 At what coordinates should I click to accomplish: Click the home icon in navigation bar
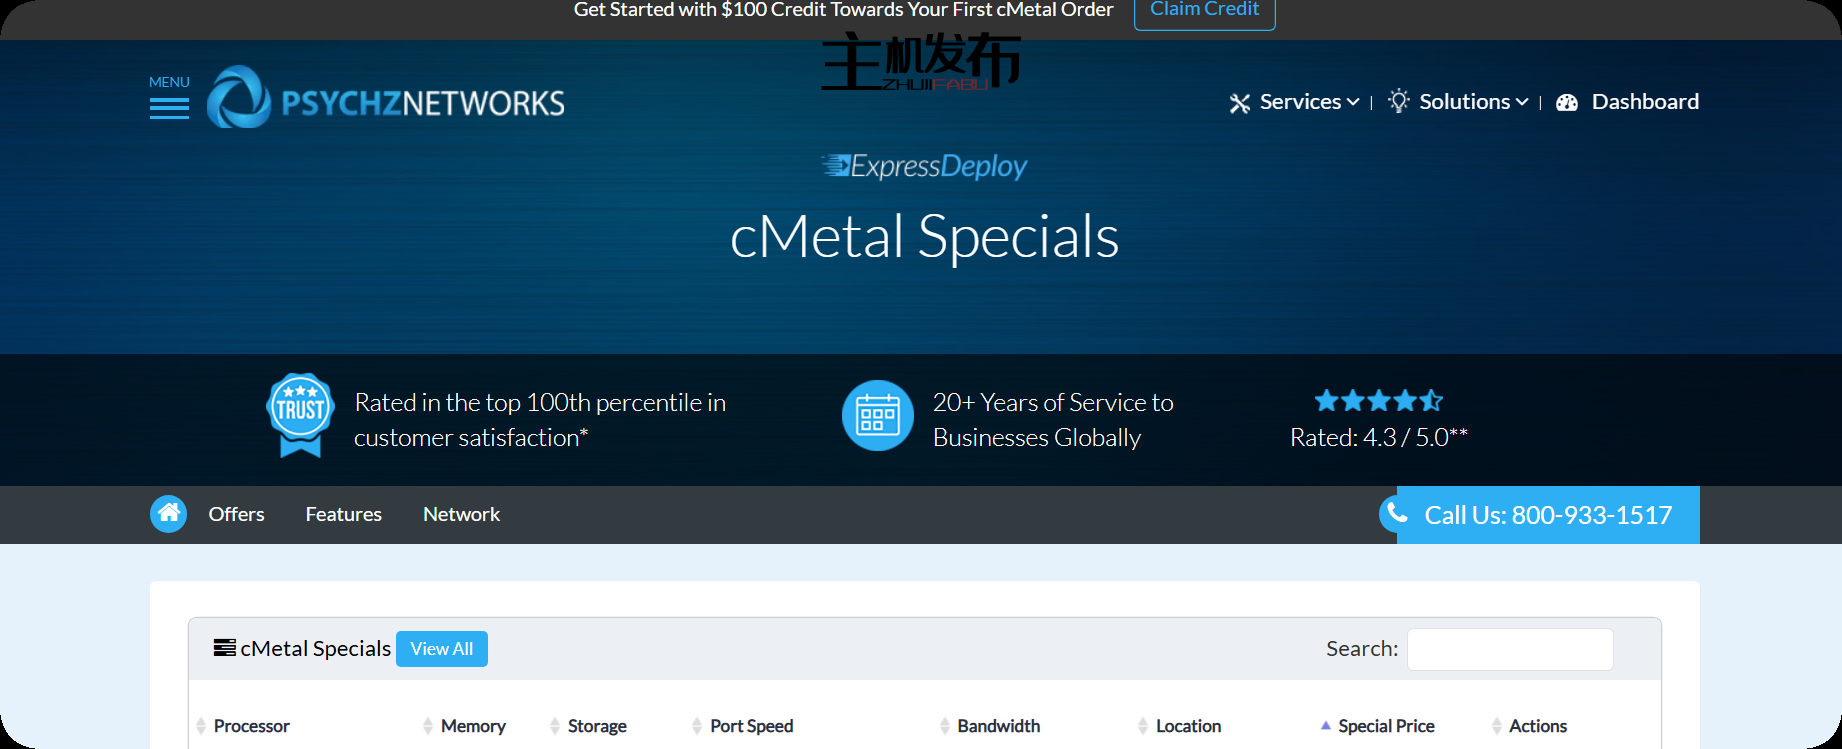168,514
